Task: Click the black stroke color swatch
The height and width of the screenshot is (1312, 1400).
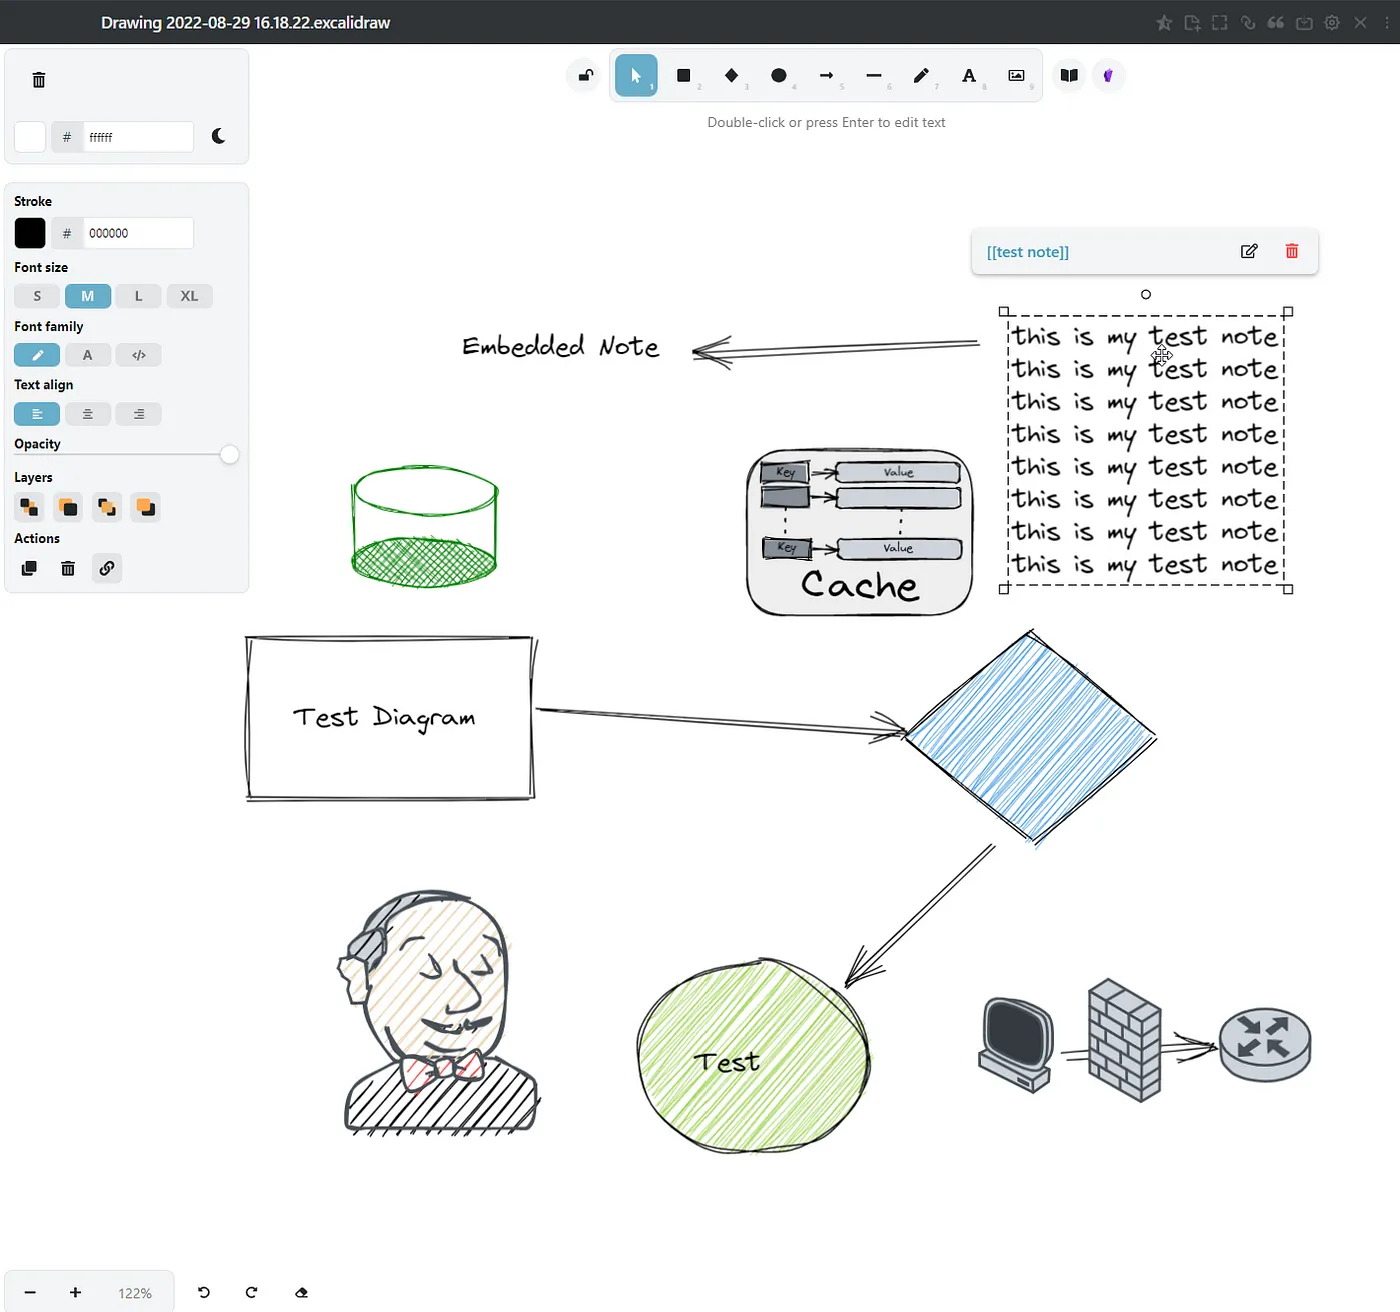Action: pos(30,233)
